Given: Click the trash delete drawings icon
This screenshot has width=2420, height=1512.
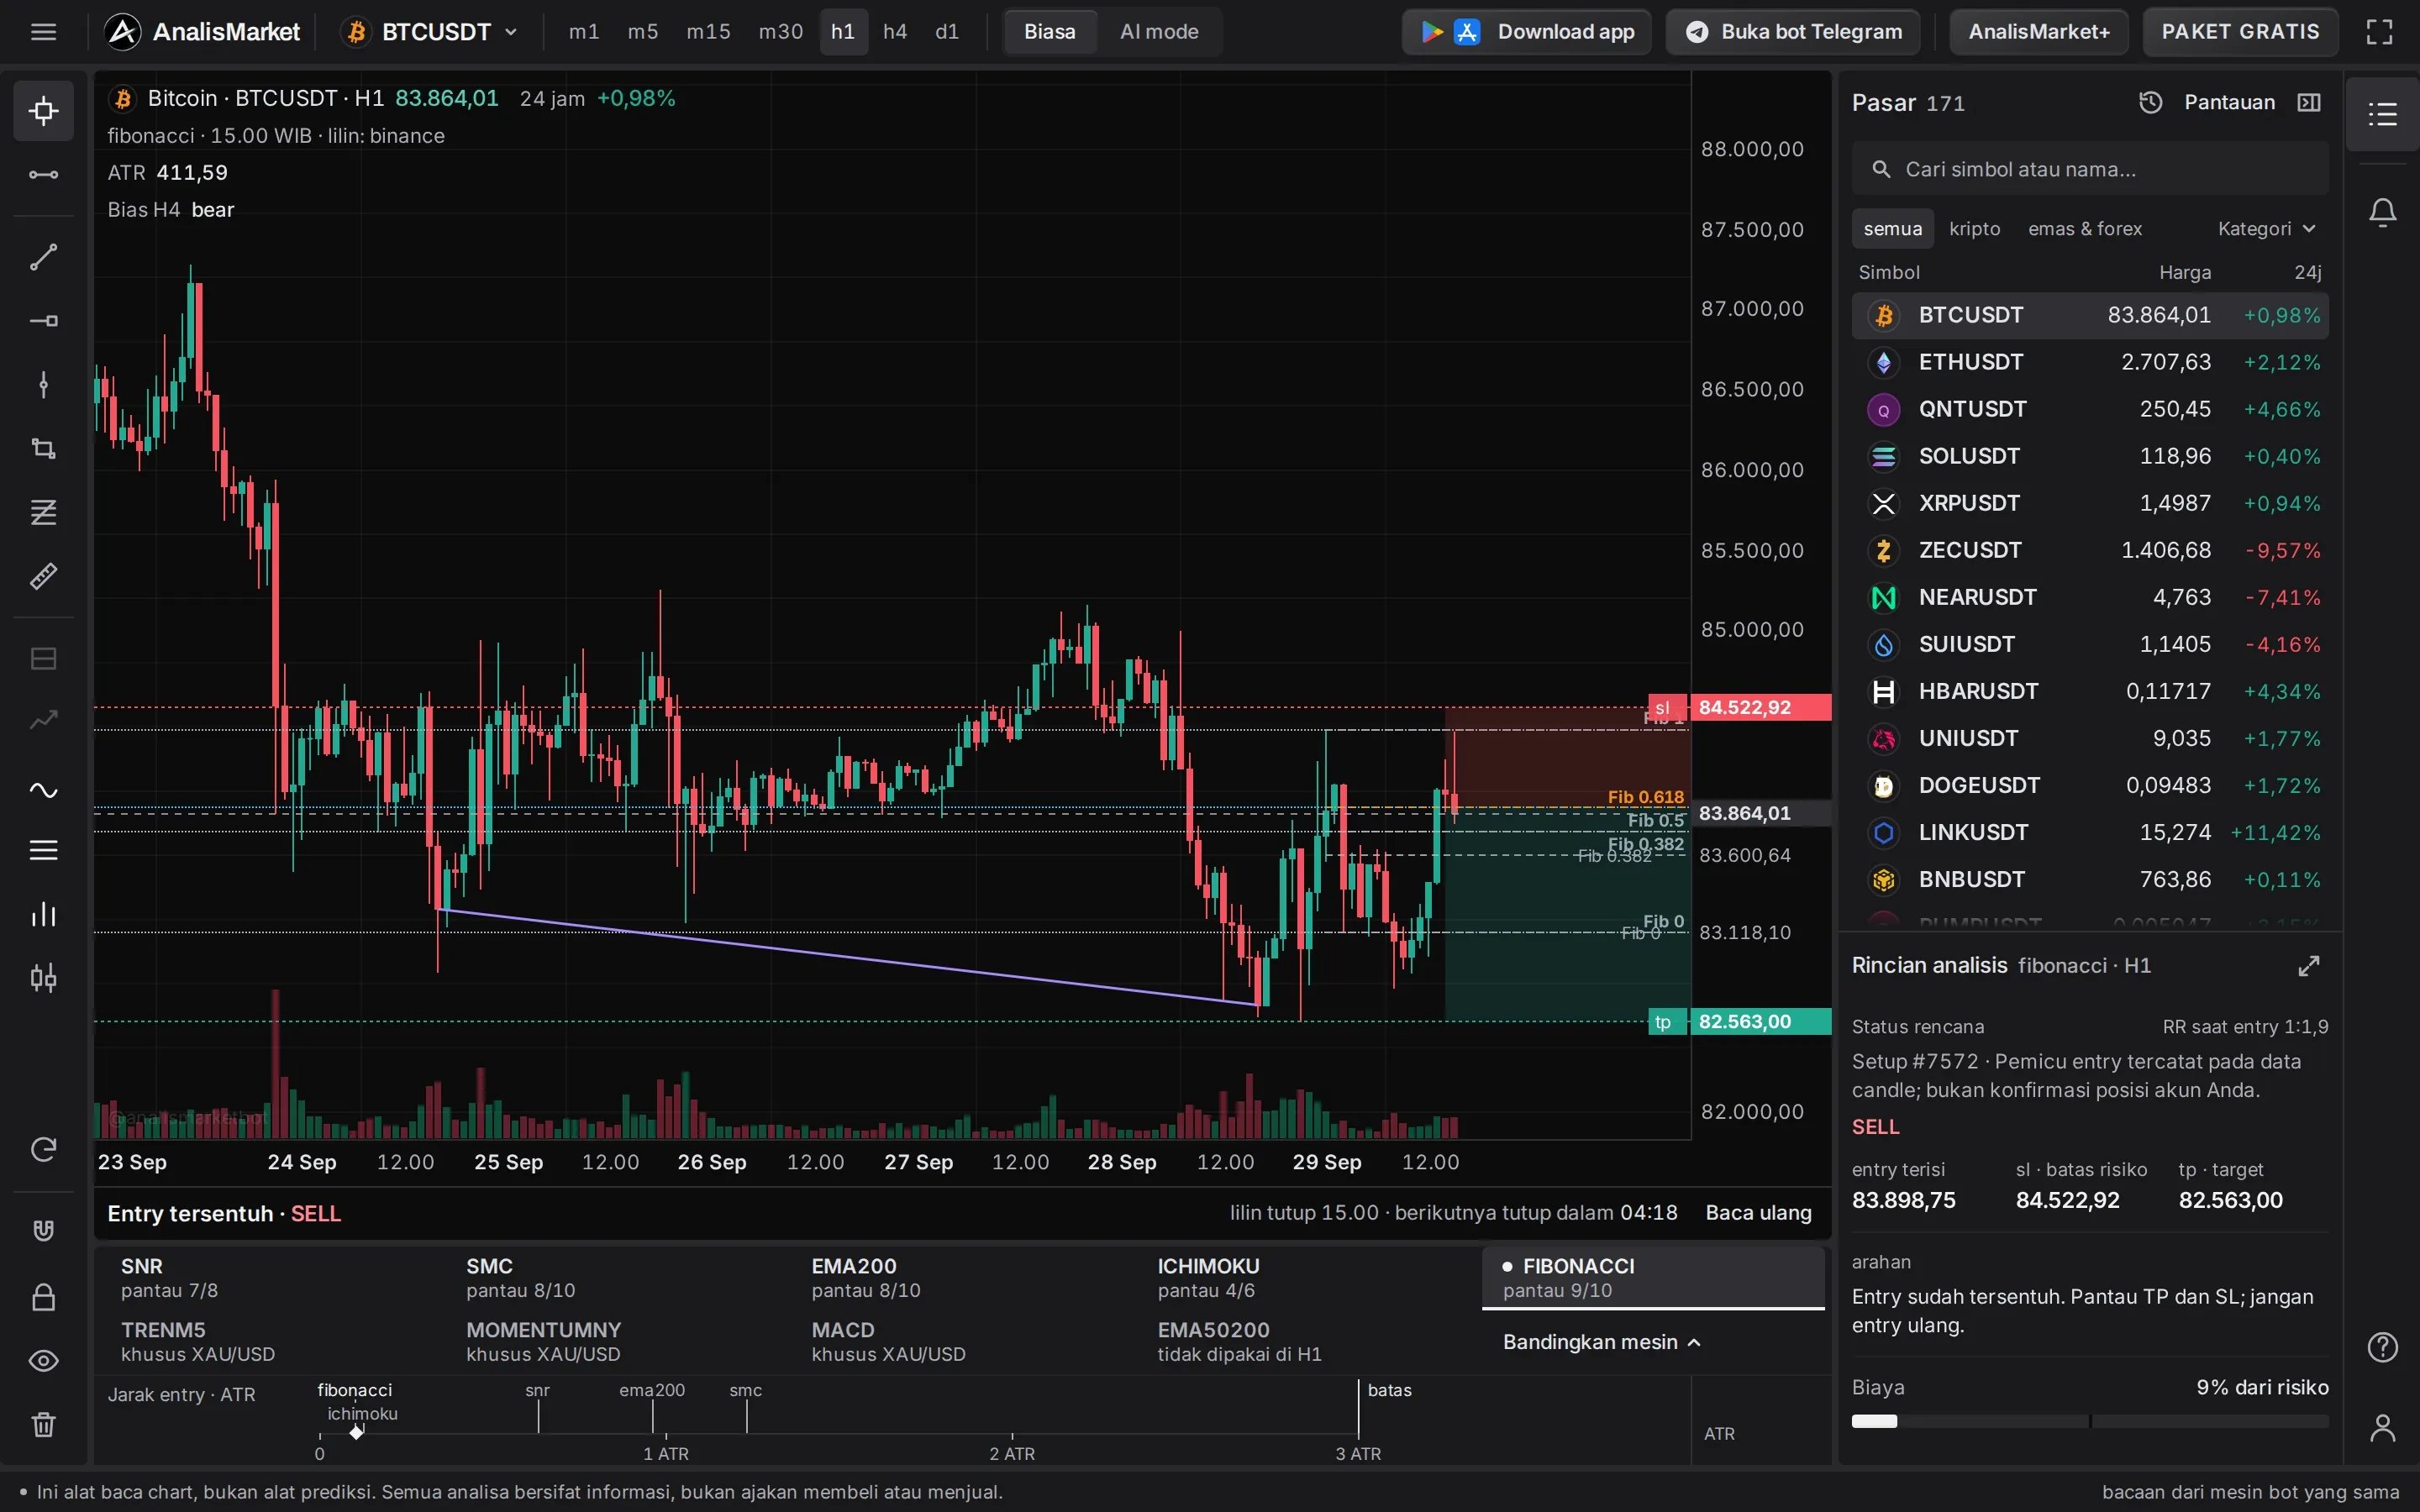Looking at the screenshot, I should [43, 1424].
